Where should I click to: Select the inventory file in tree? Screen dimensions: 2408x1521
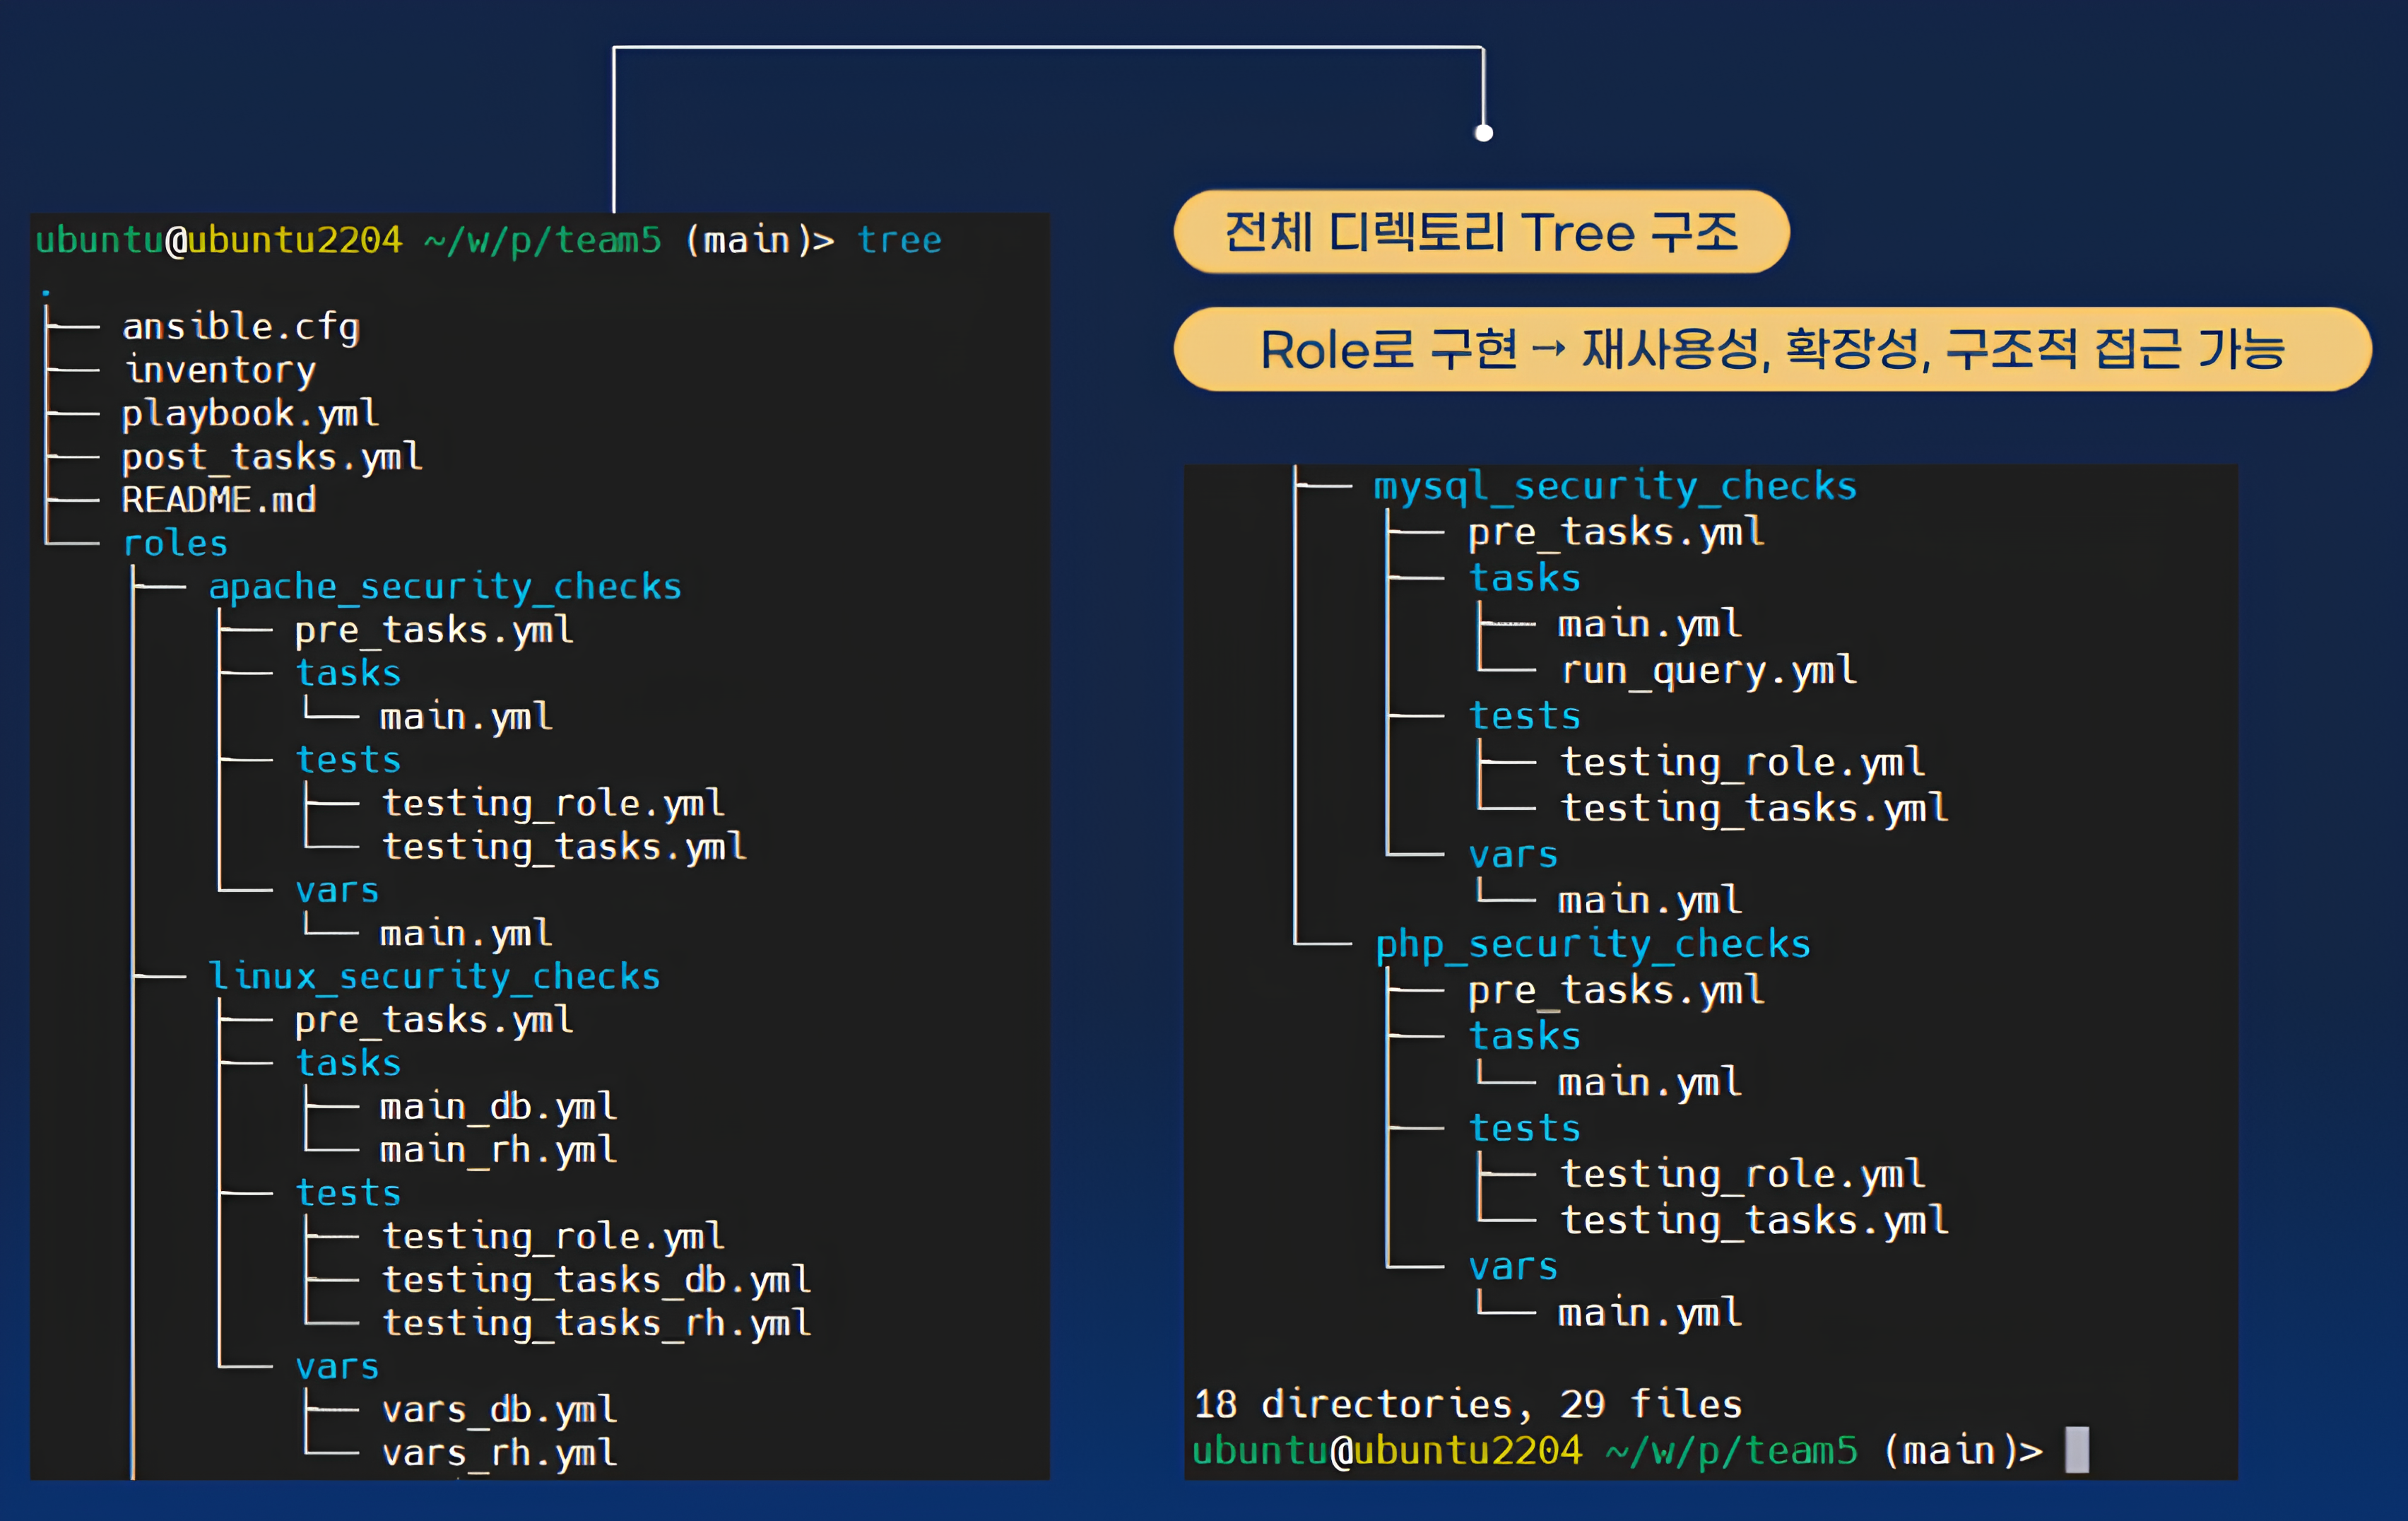(220, 370)
